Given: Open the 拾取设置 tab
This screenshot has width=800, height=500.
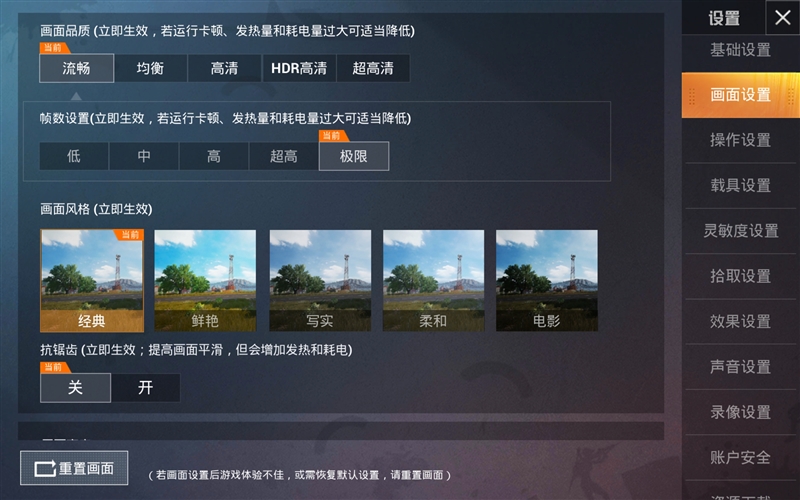Looking at the screenshot, I should point(740,276).
